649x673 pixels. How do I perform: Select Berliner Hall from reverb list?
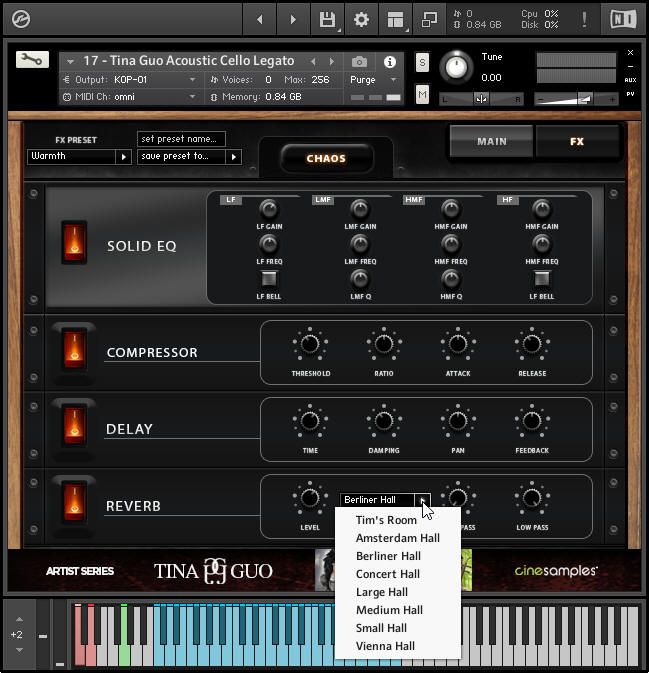tap(388, 556)
